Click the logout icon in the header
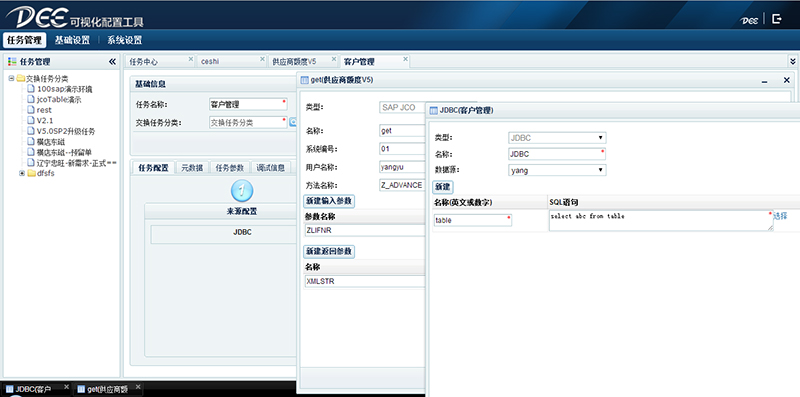The height and width of the screenshot is (397, 800). point(777,19)
